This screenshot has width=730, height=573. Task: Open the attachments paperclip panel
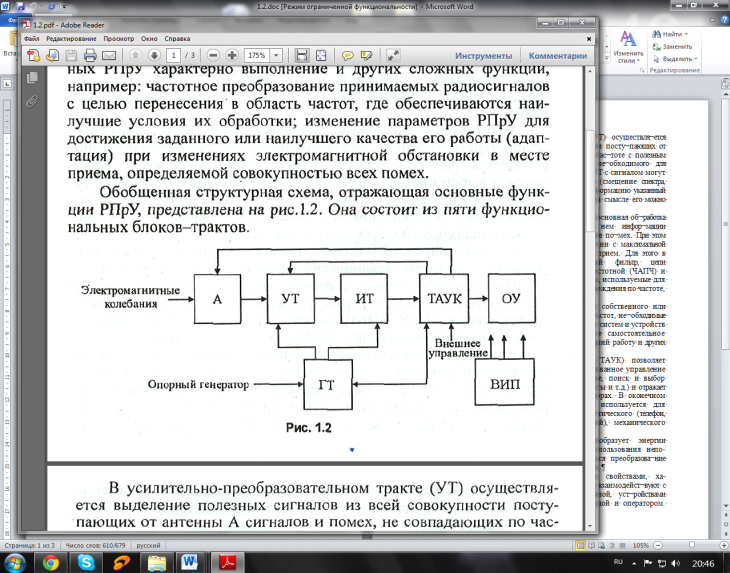32,101
